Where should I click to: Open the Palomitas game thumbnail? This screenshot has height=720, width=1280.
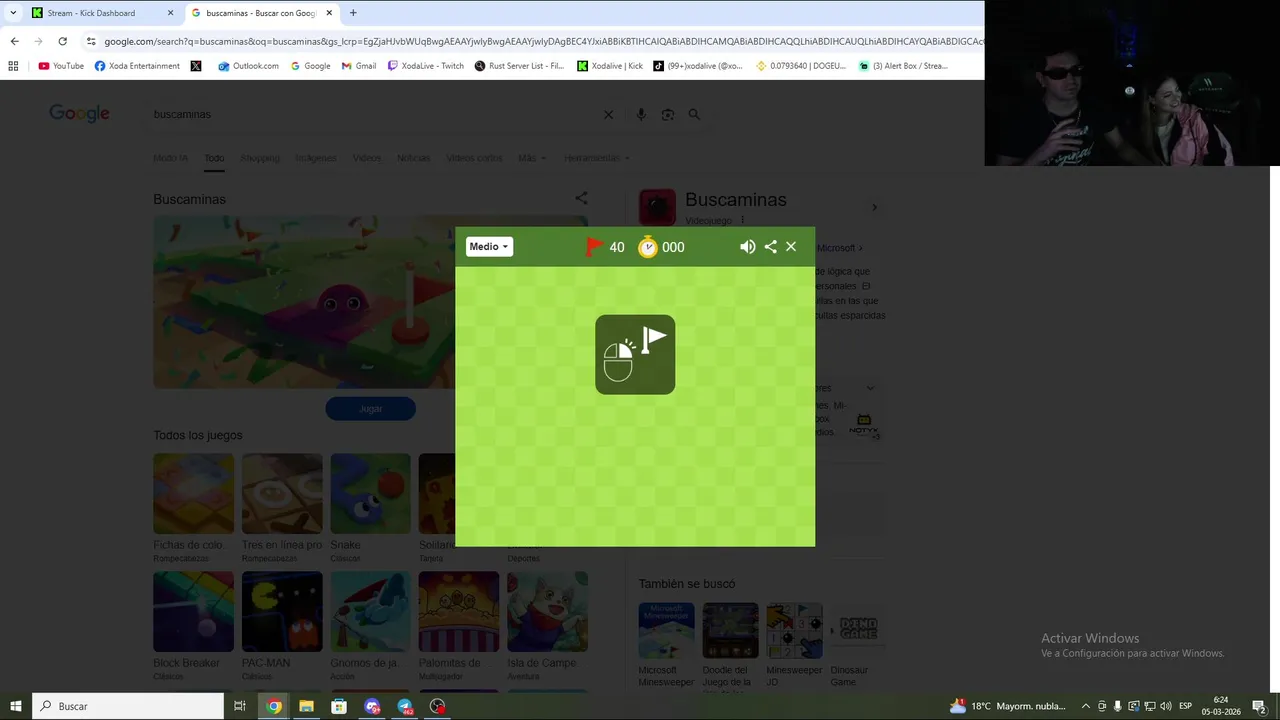[459, 611]
